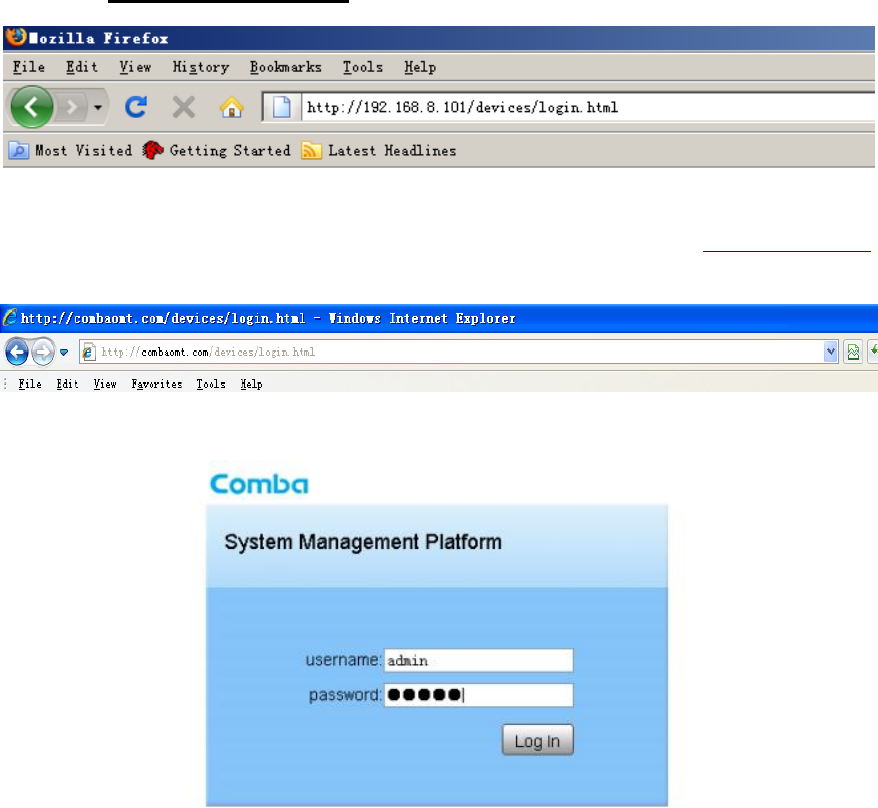This screenshot has height=808, width=878.
Task: Click Internet Explorer title bar logo
Action: (x=10, y=317)
